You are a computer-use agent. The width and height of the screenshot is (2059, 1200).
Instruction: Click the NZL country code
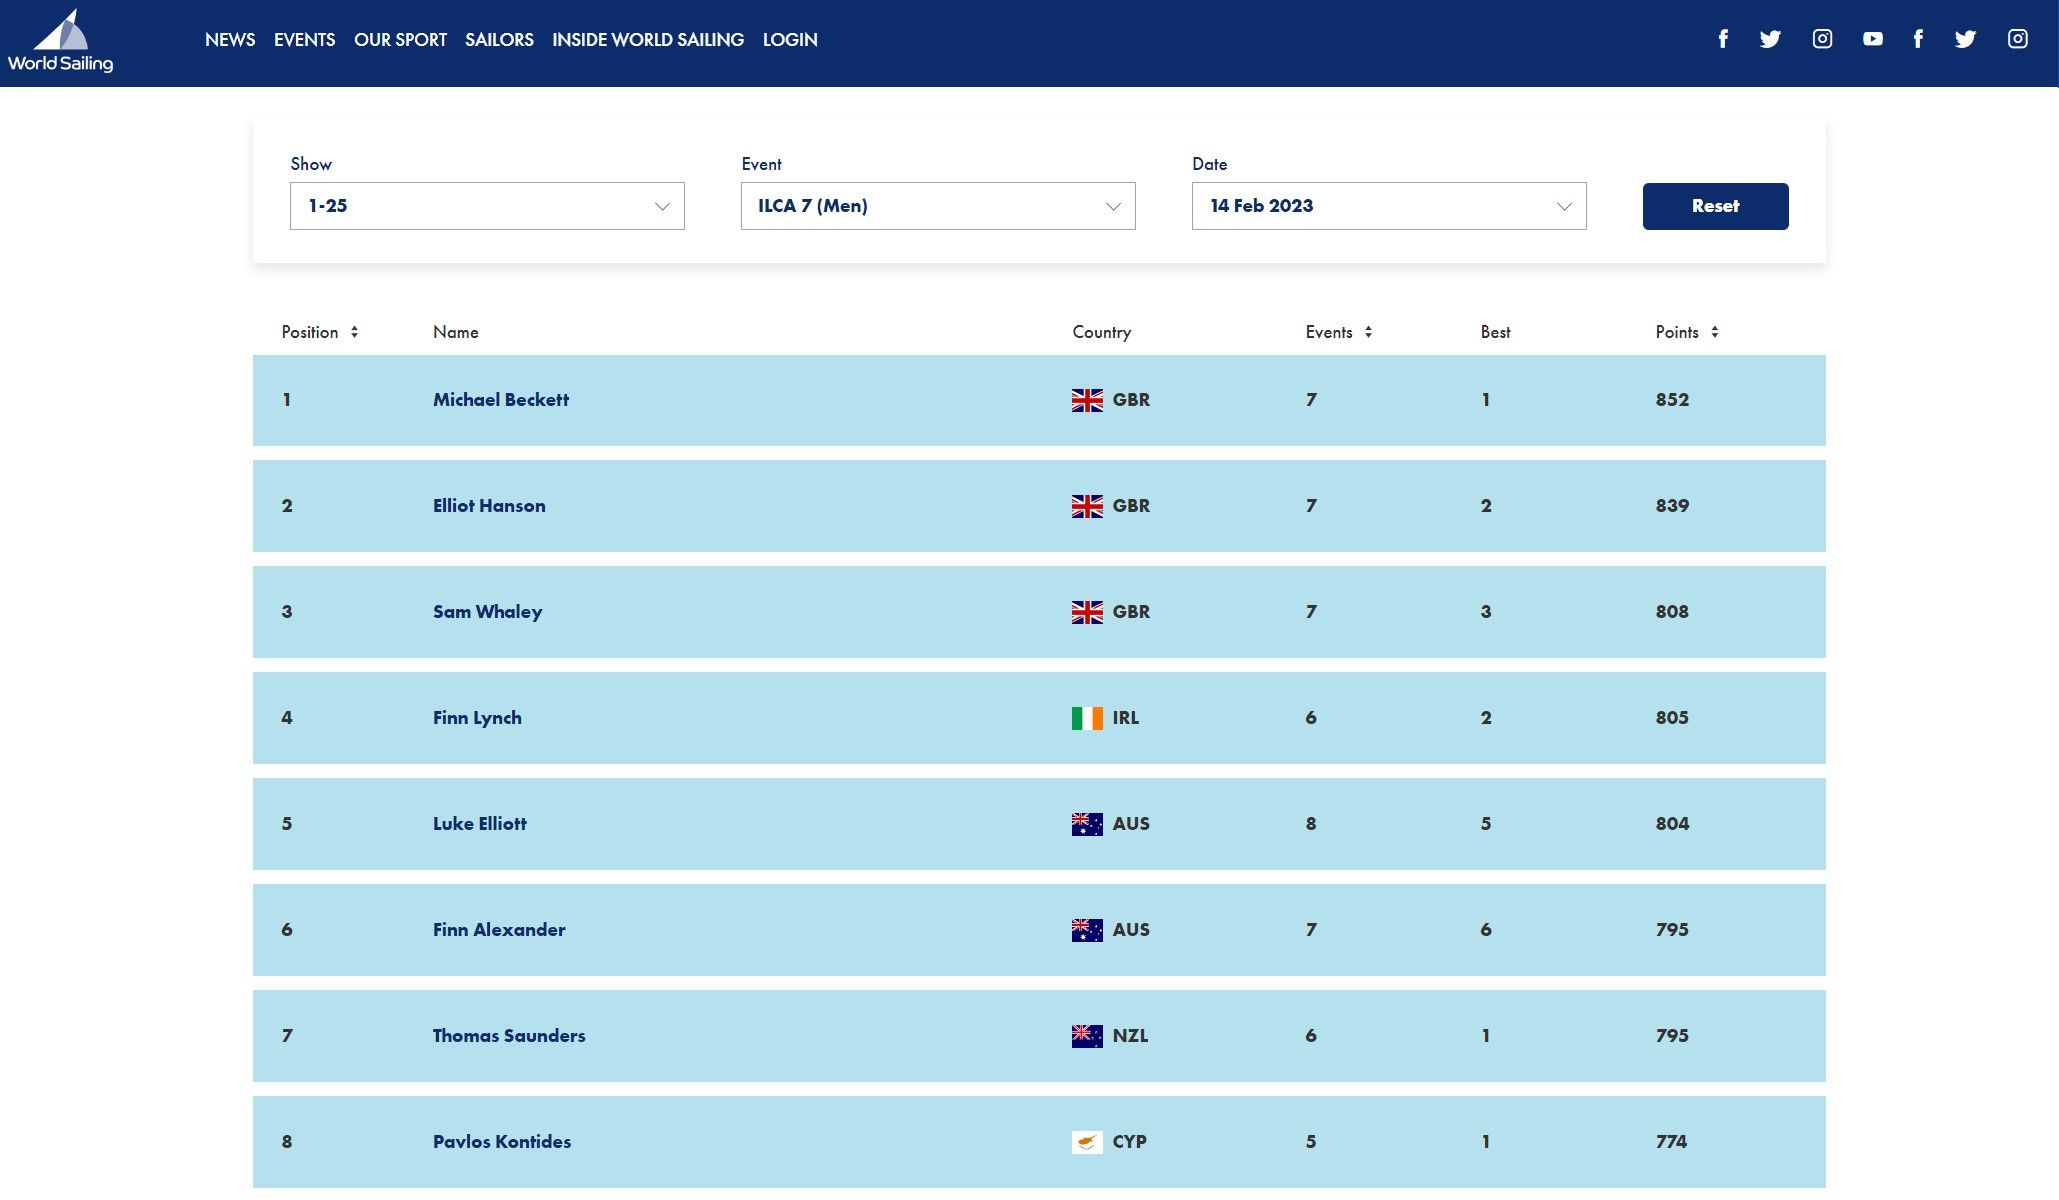1130,1036
